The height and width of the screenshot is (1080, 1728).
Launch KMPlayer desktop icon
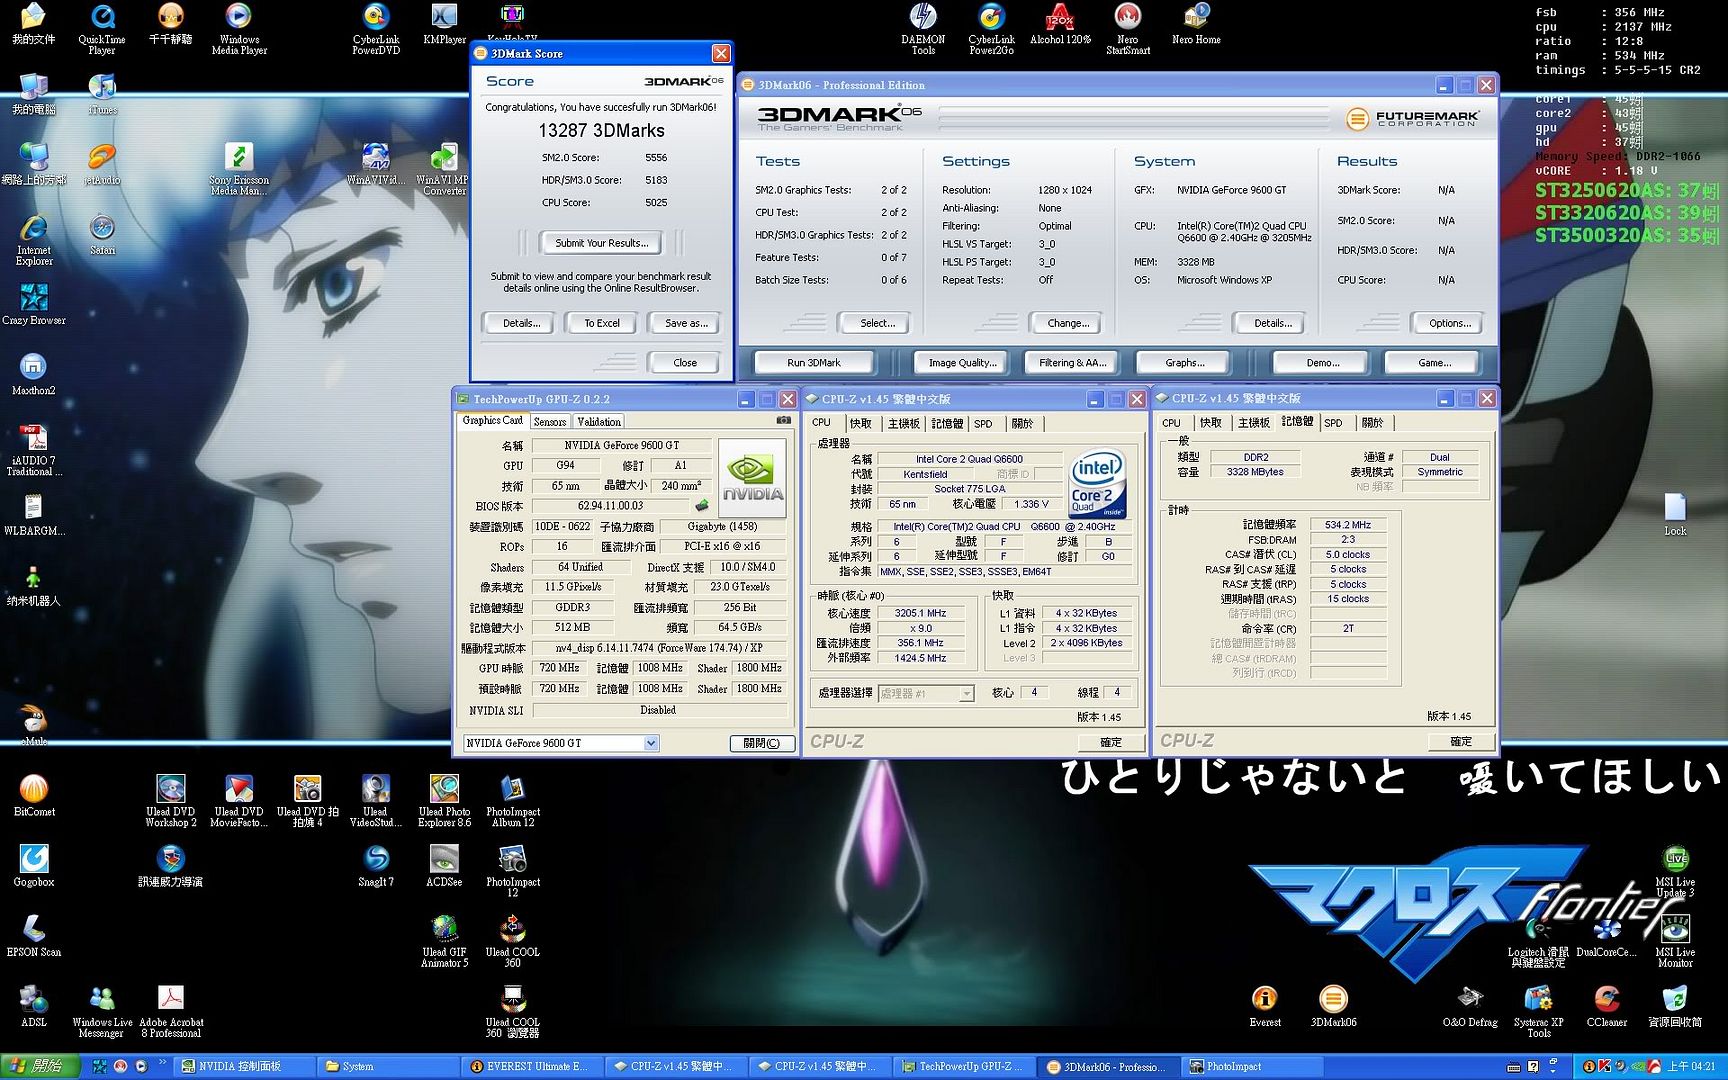444,24
